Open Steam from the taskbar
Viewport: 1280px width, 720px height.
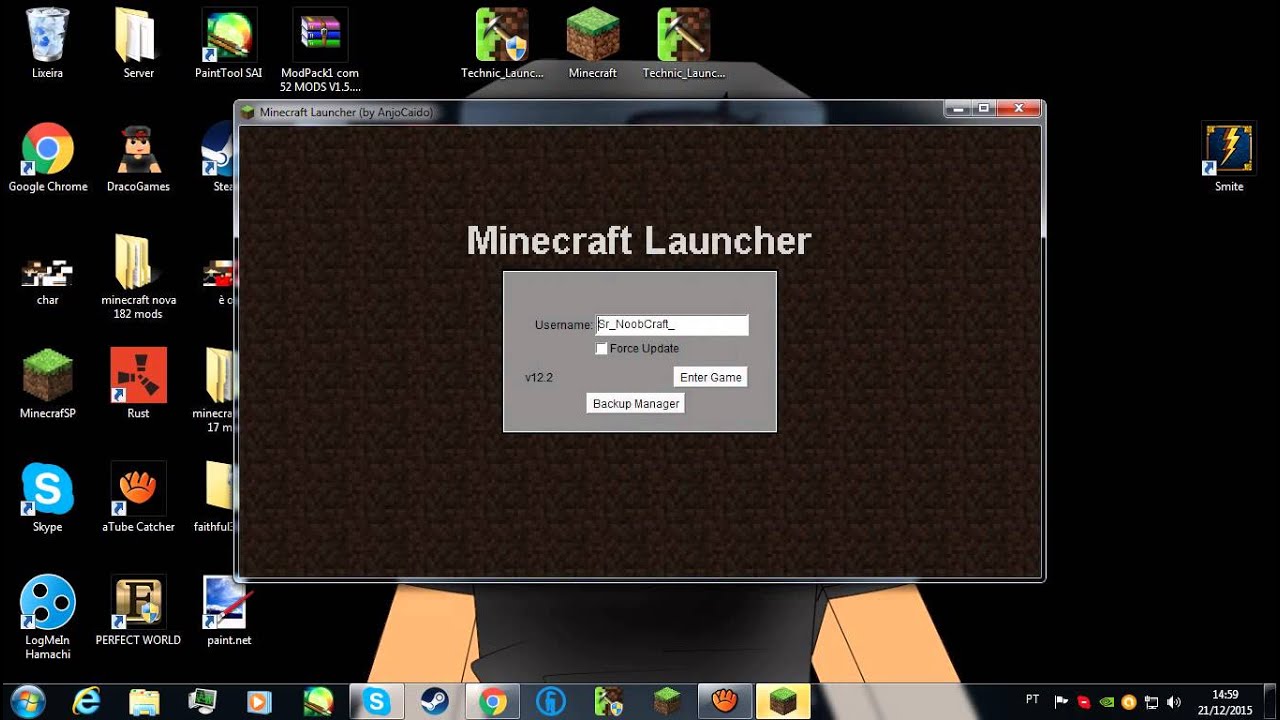pyautogui.click(x=435, y=702)
